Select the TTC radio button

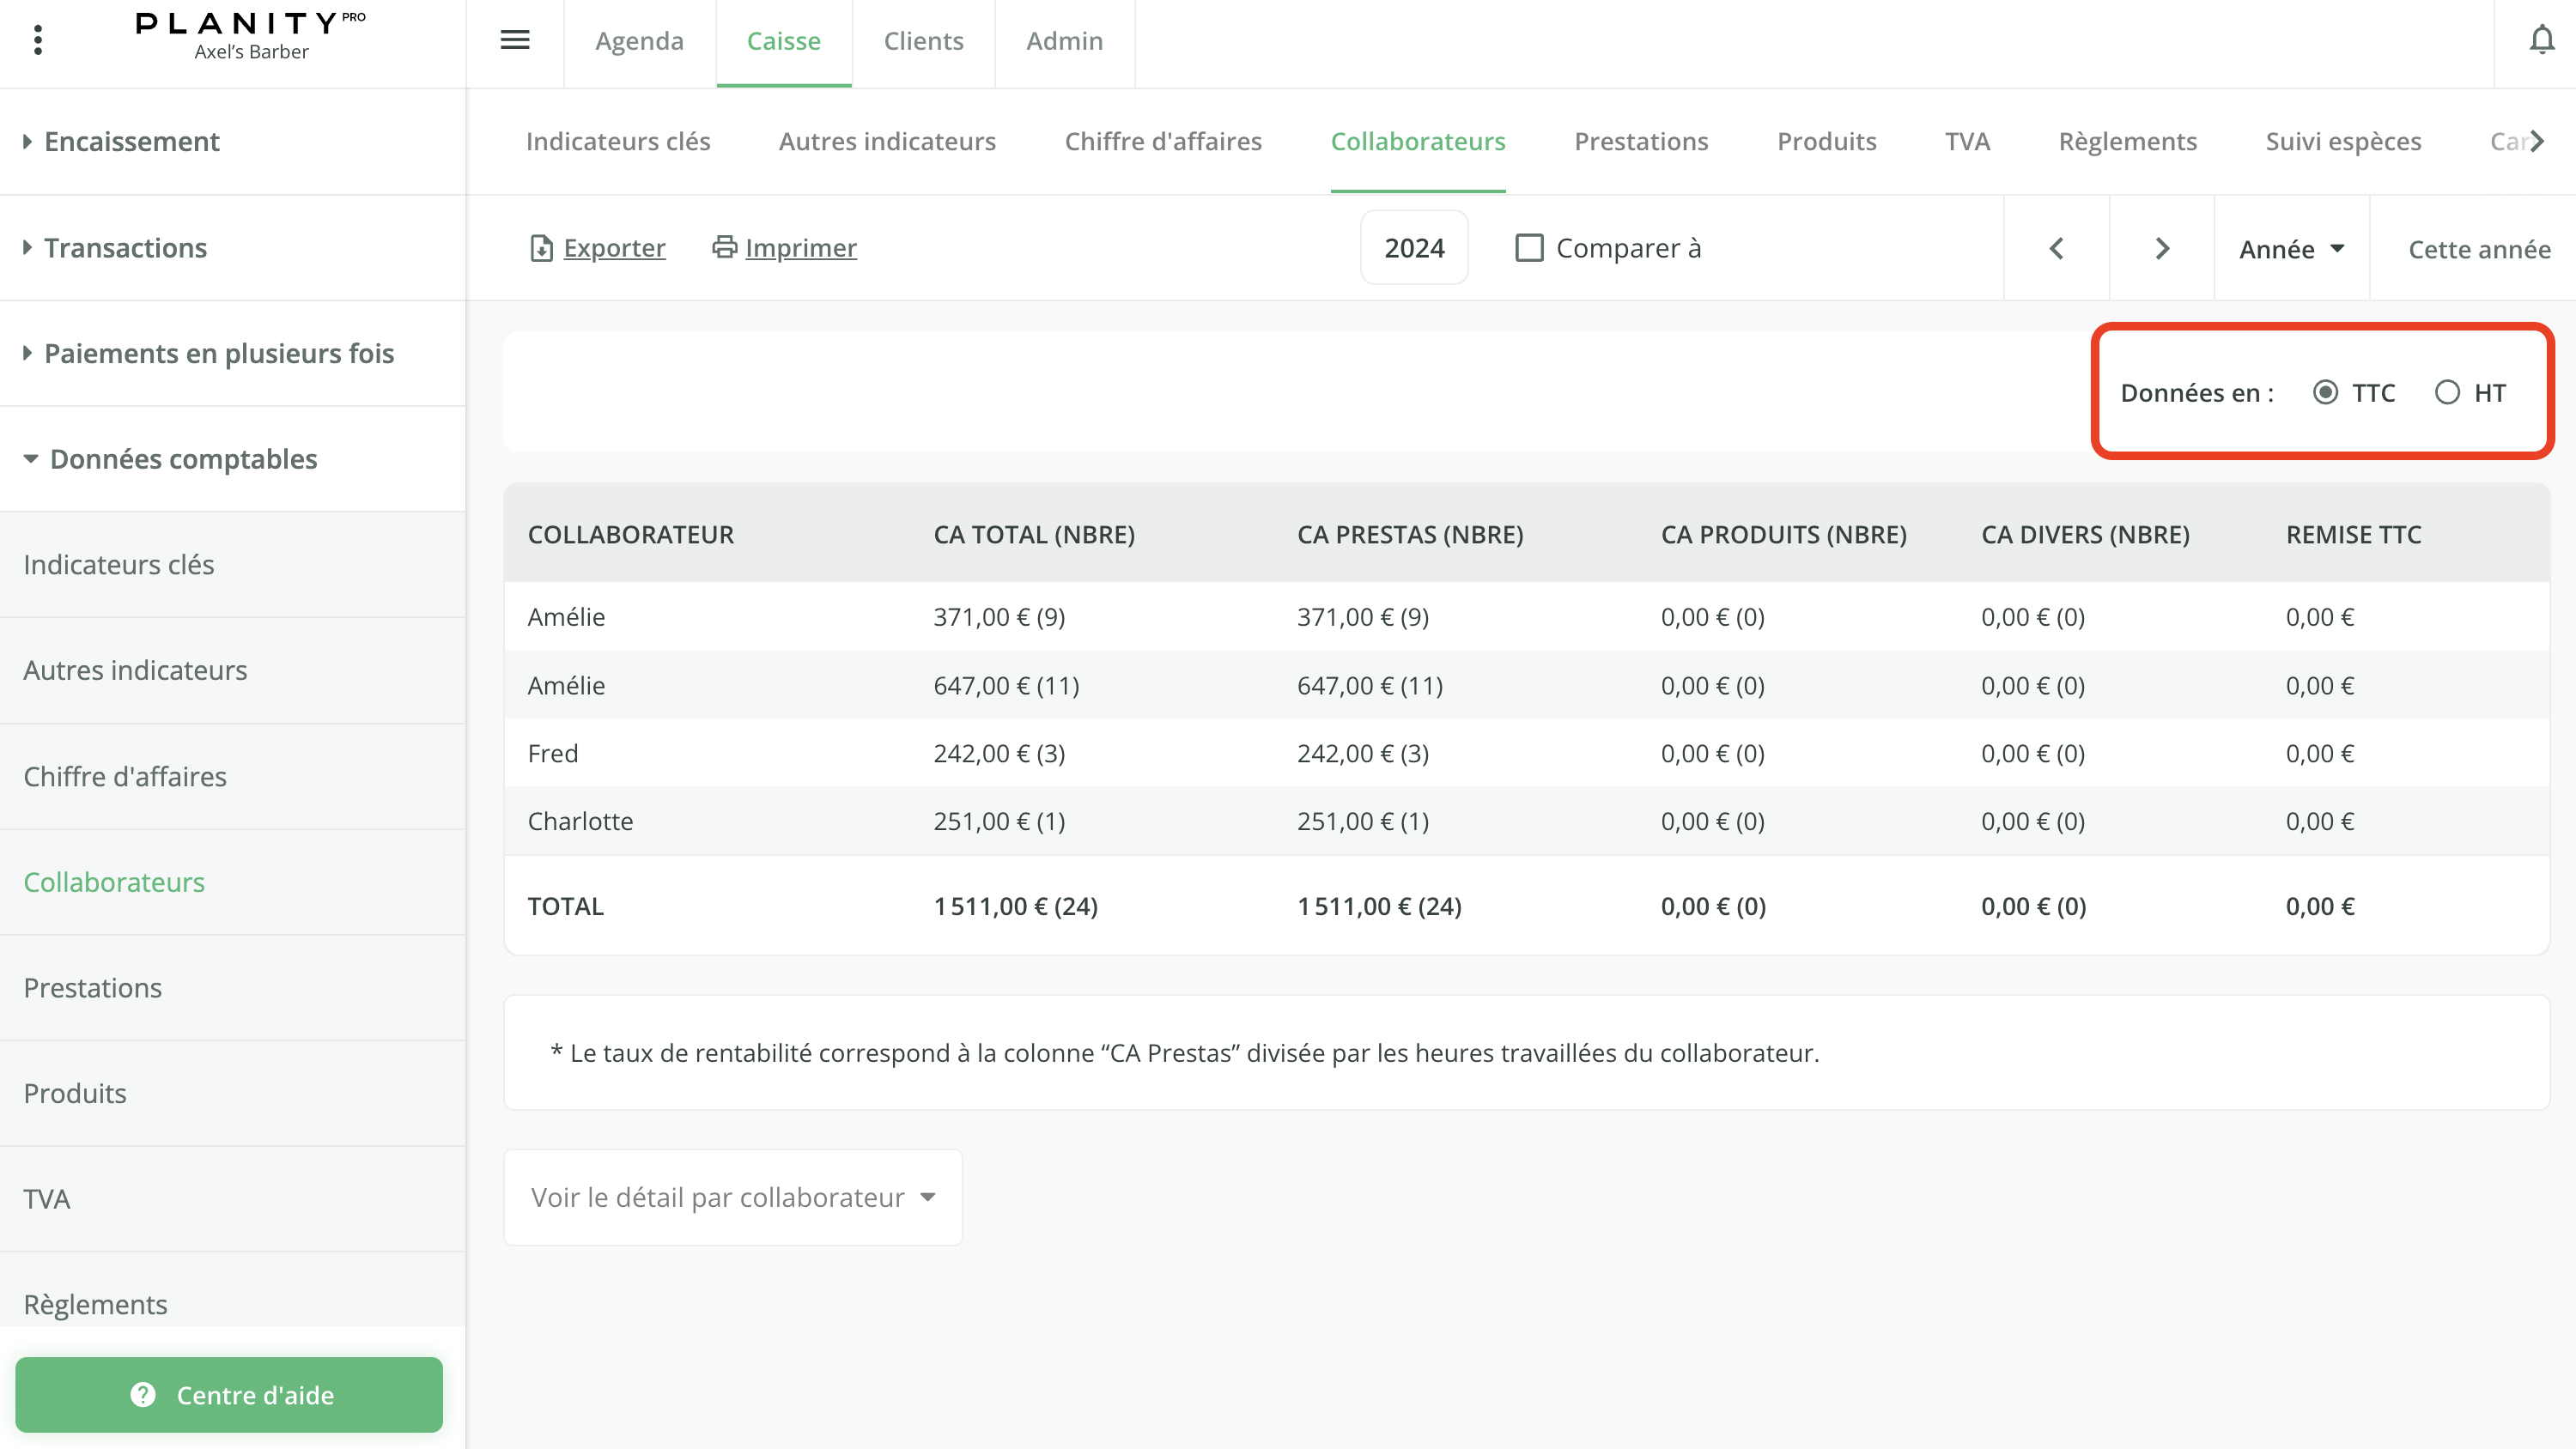(2325, 393)
